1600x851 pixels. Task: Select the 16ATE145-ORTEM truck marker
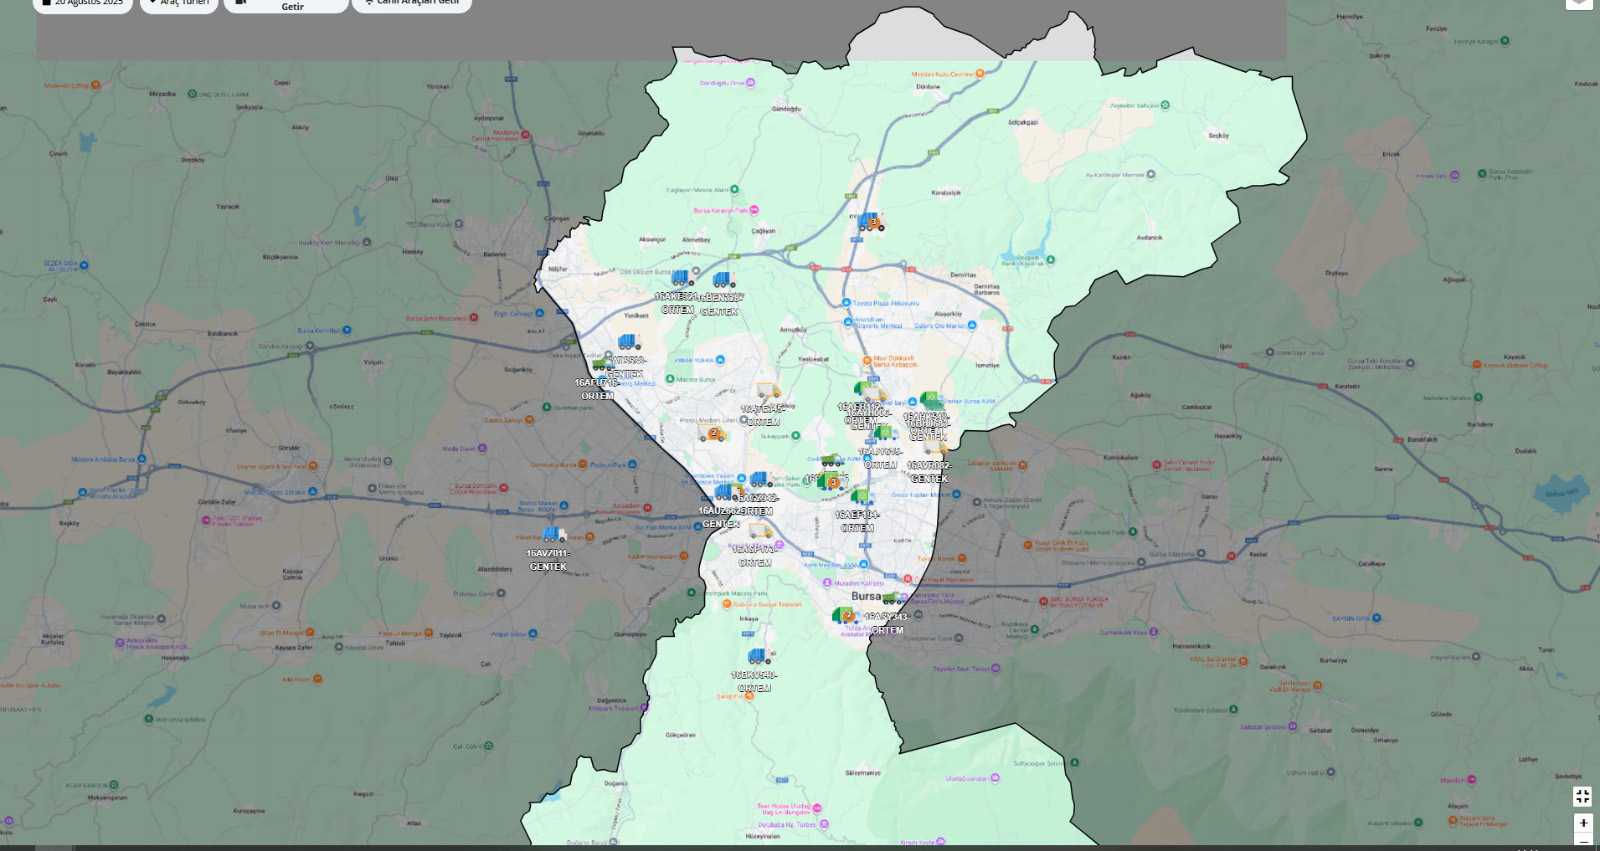(768, 391)
